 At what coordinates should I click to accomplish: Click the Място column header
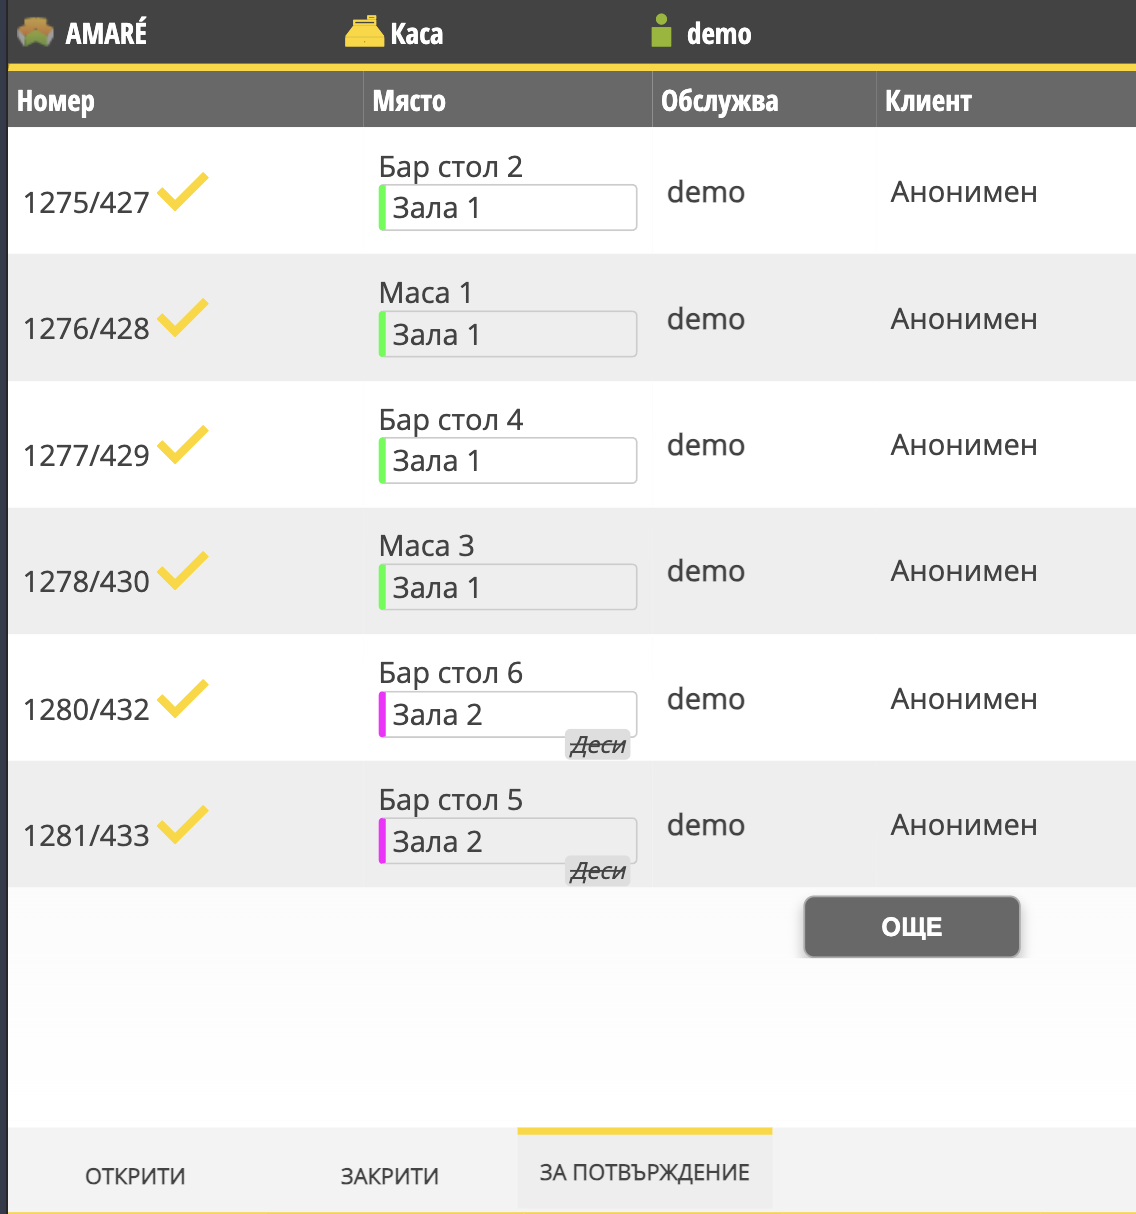click(x=409, y=101)
